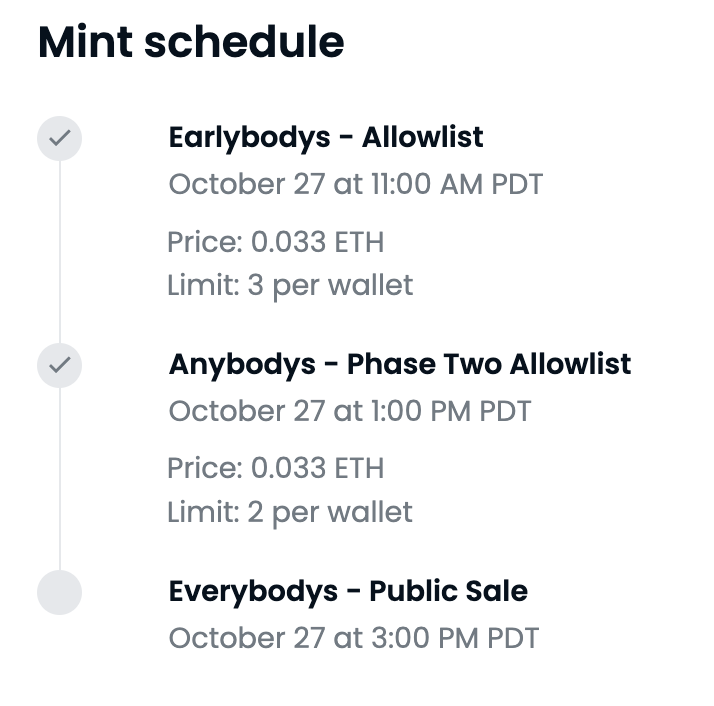
Task: Select the Anybodys - Phase Two Allowlist title
Action: pos(400,364)
